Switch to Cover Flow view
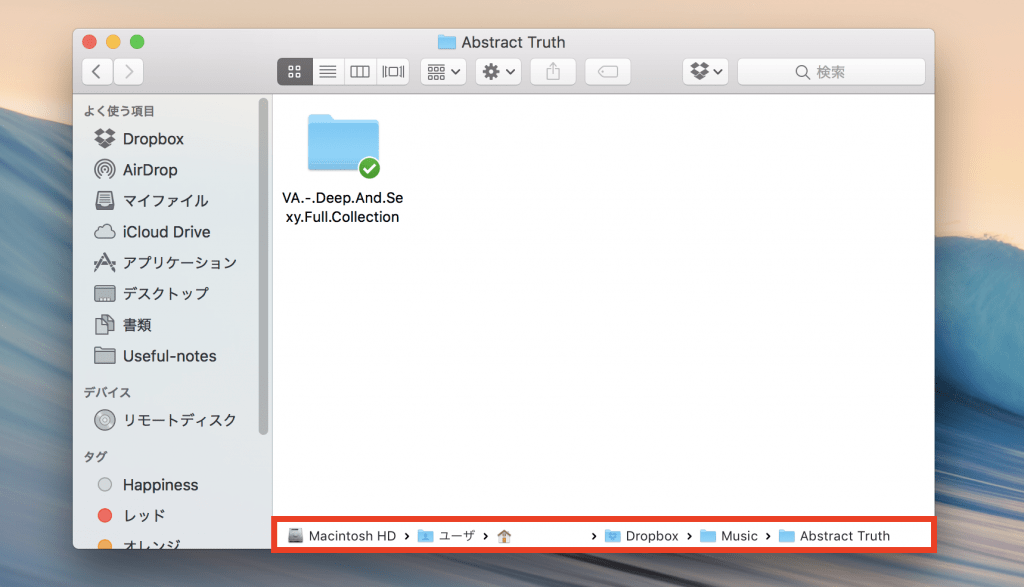The height and width of the screenshot is (587, 1024). click(392, 71)
